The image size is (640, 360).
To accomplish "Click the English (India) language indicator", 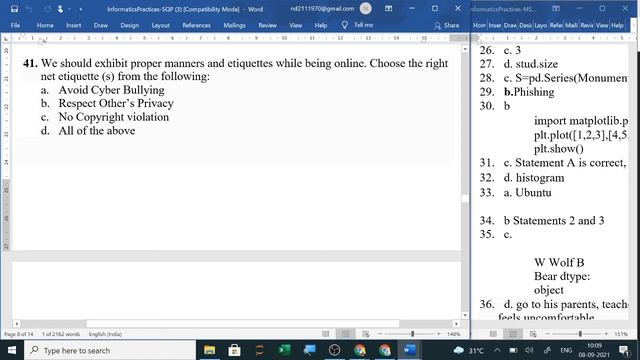I will click(x=105, y=334).
